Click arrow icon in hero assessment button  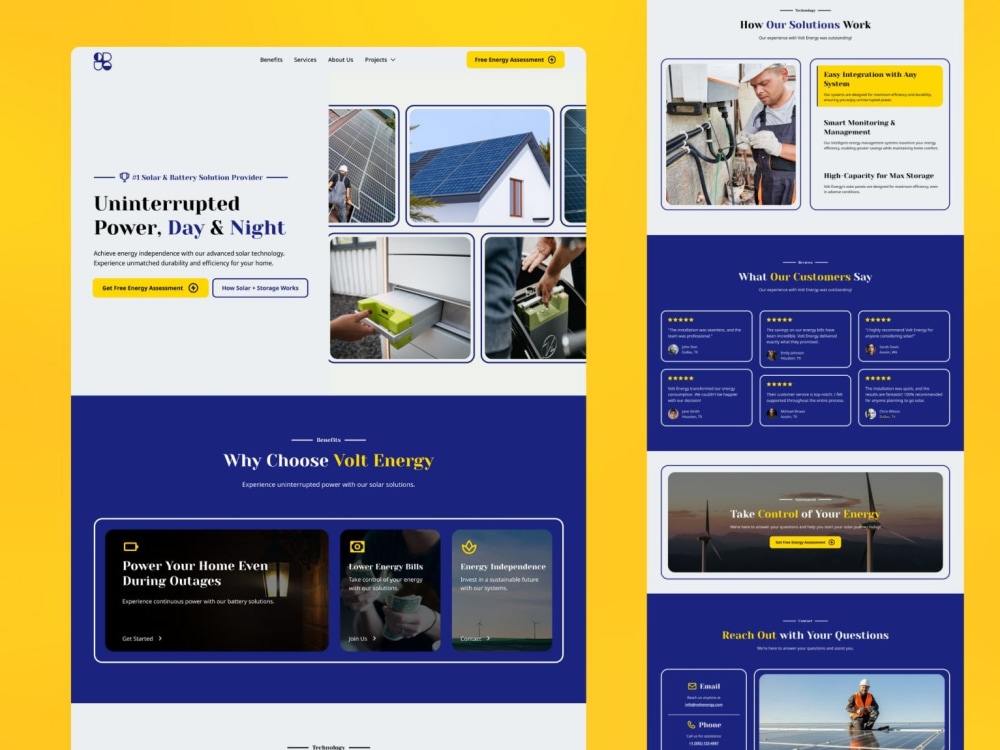click(x=194, y=288)
